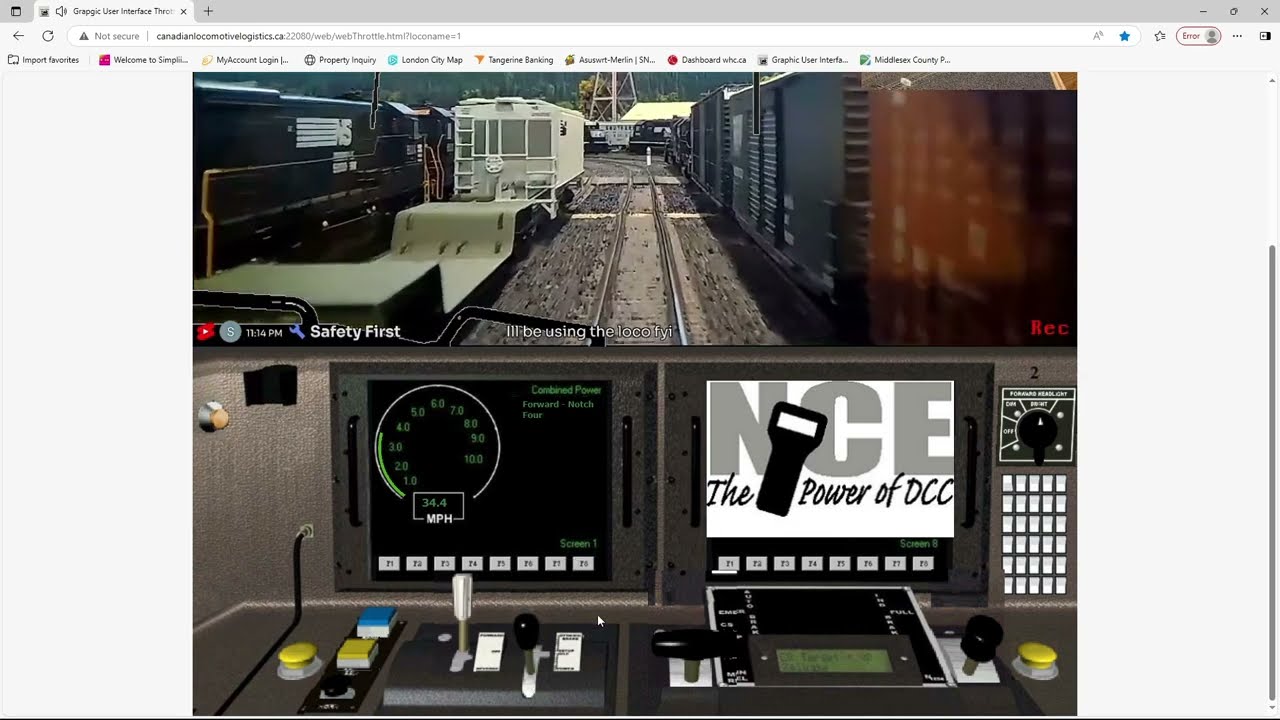Screen dimensions: 1280x720
Task: Open the Property Inquiry bookmark
Action: pyautogui.click(x=340, y=60)
